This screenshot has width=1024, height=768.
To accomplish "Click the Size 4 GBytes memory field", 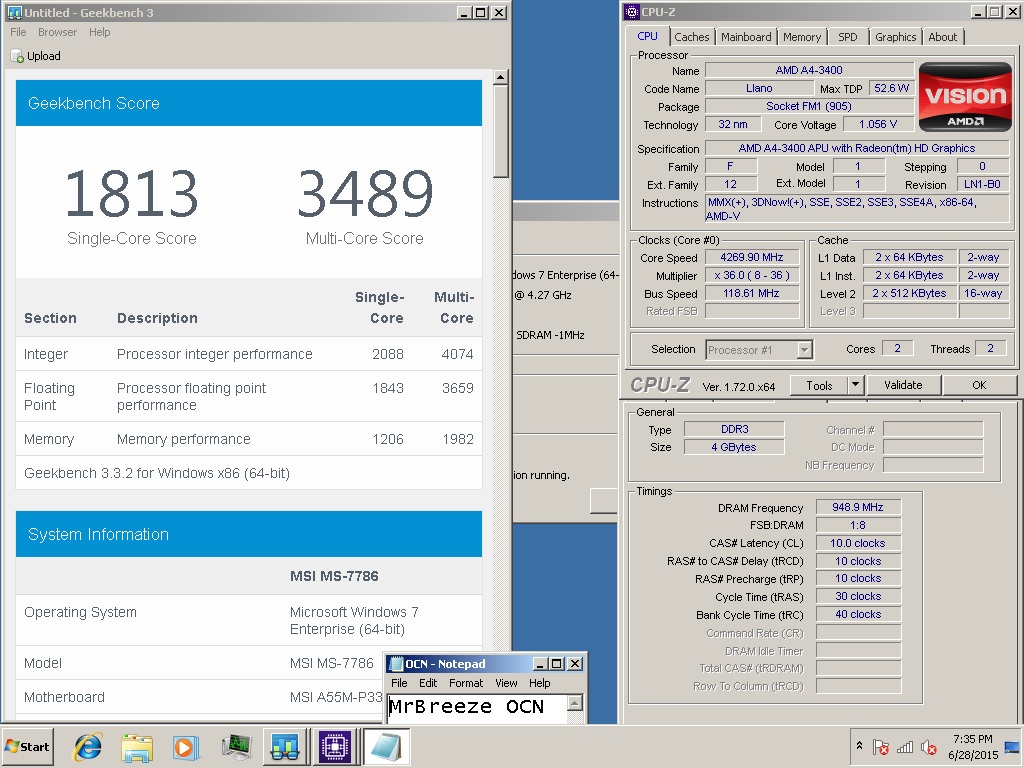I will coord(734,447).
